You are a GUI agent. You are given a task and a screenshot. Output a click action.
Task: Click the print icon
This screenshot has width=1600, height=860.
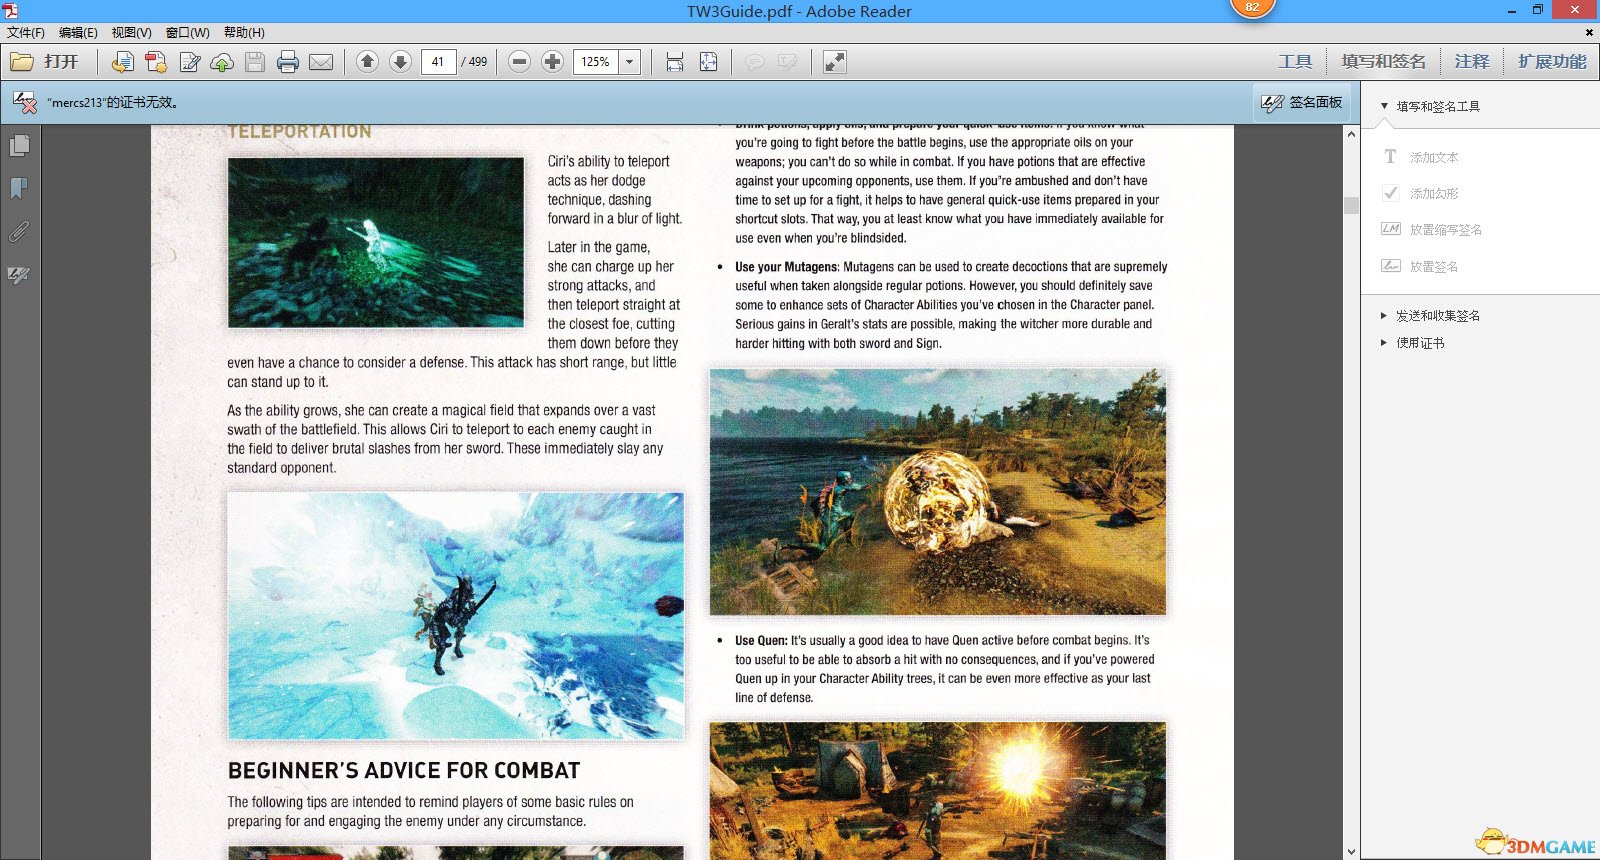coord(288,62)
